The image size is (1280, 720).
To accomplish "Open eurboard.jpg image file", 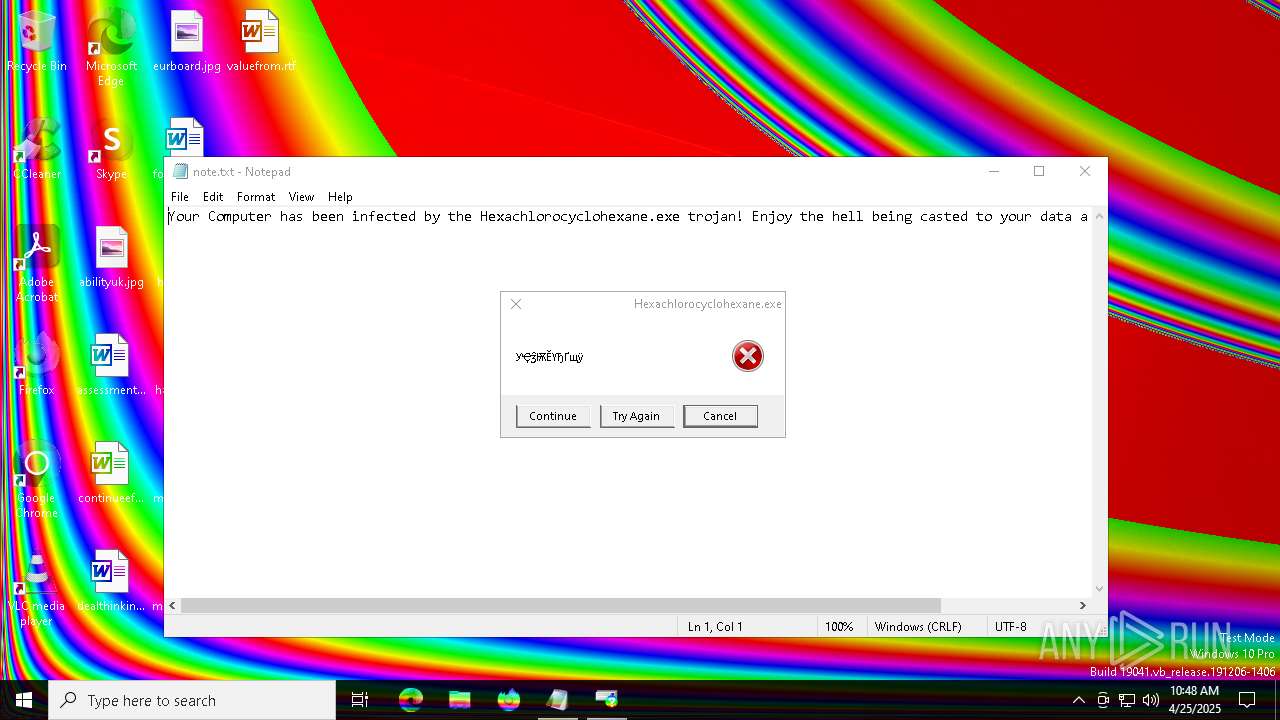I will coord(186,42).
